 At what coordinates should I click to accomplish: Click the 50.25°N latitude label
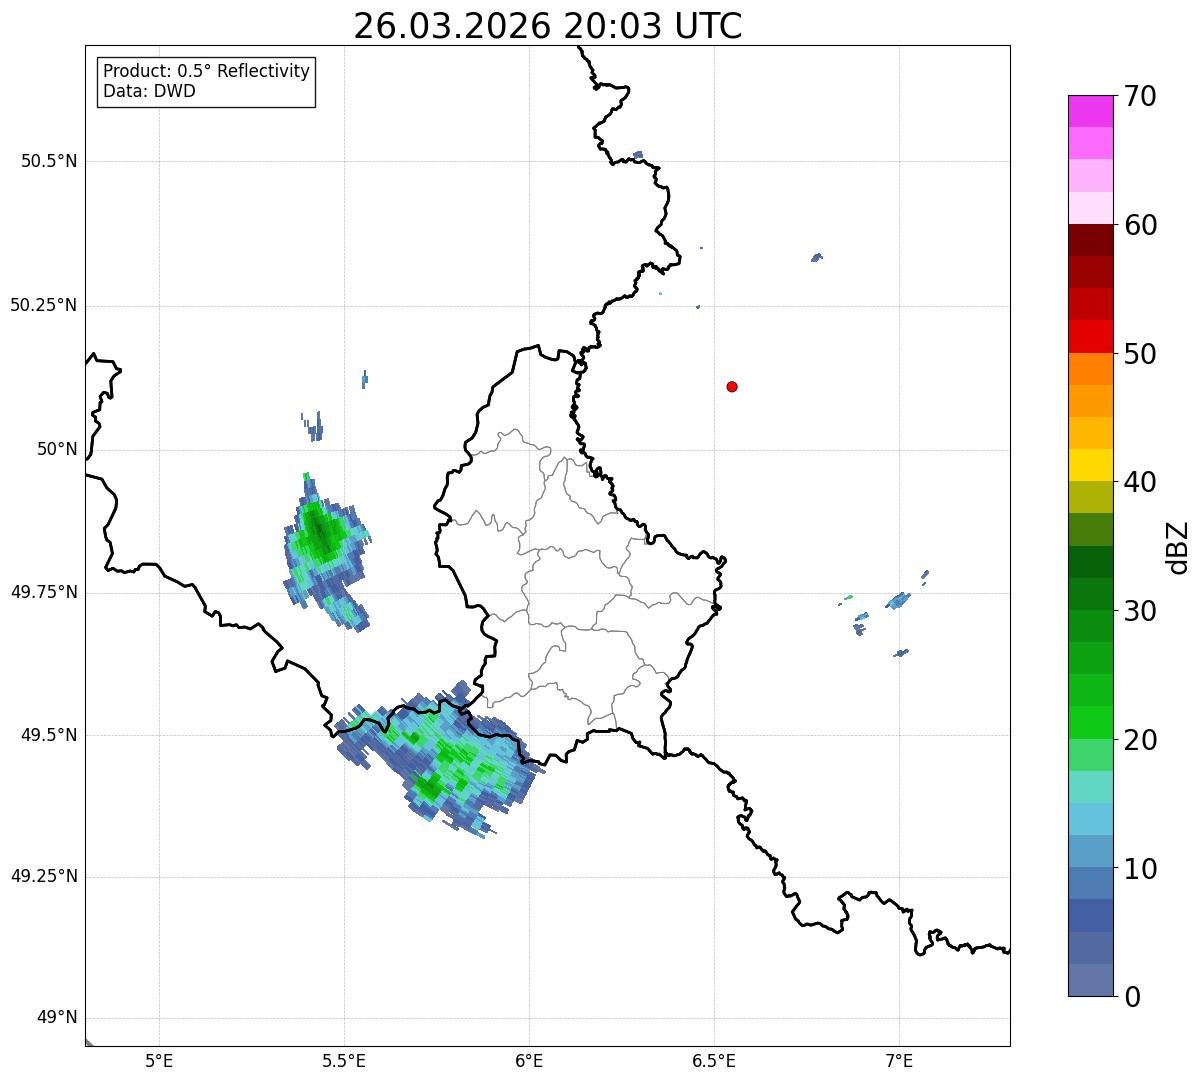[43, 305]
